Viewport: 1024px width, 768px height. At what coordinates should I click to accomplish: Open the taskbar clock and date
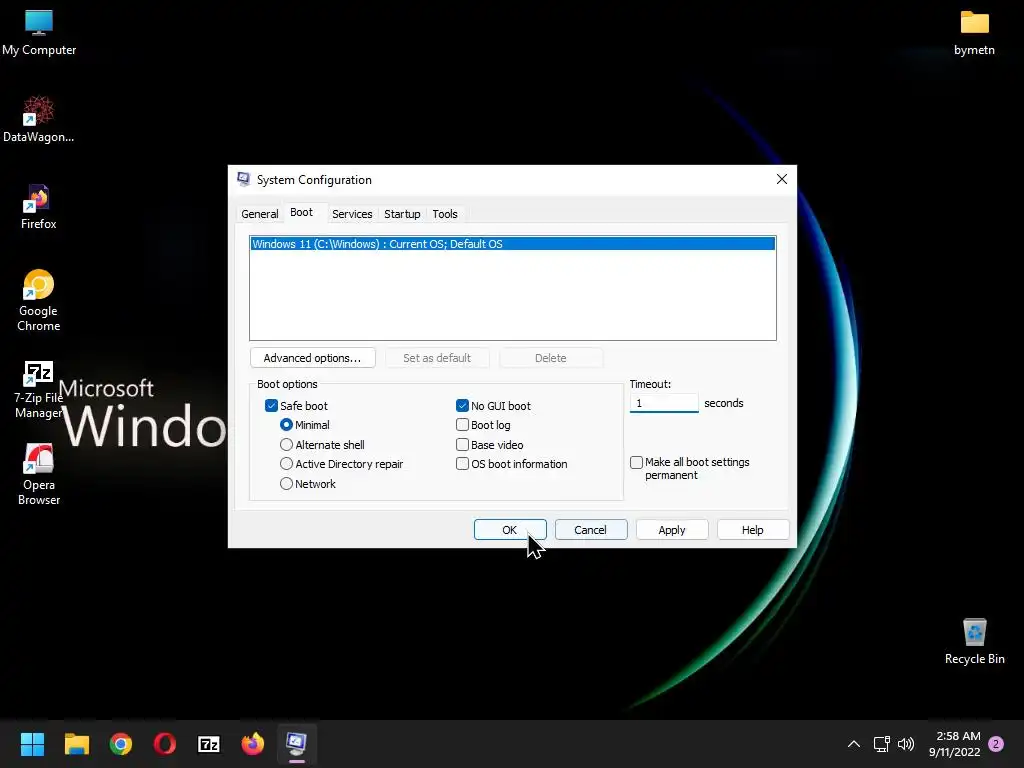pyautogui.click(x=954, y=744)
